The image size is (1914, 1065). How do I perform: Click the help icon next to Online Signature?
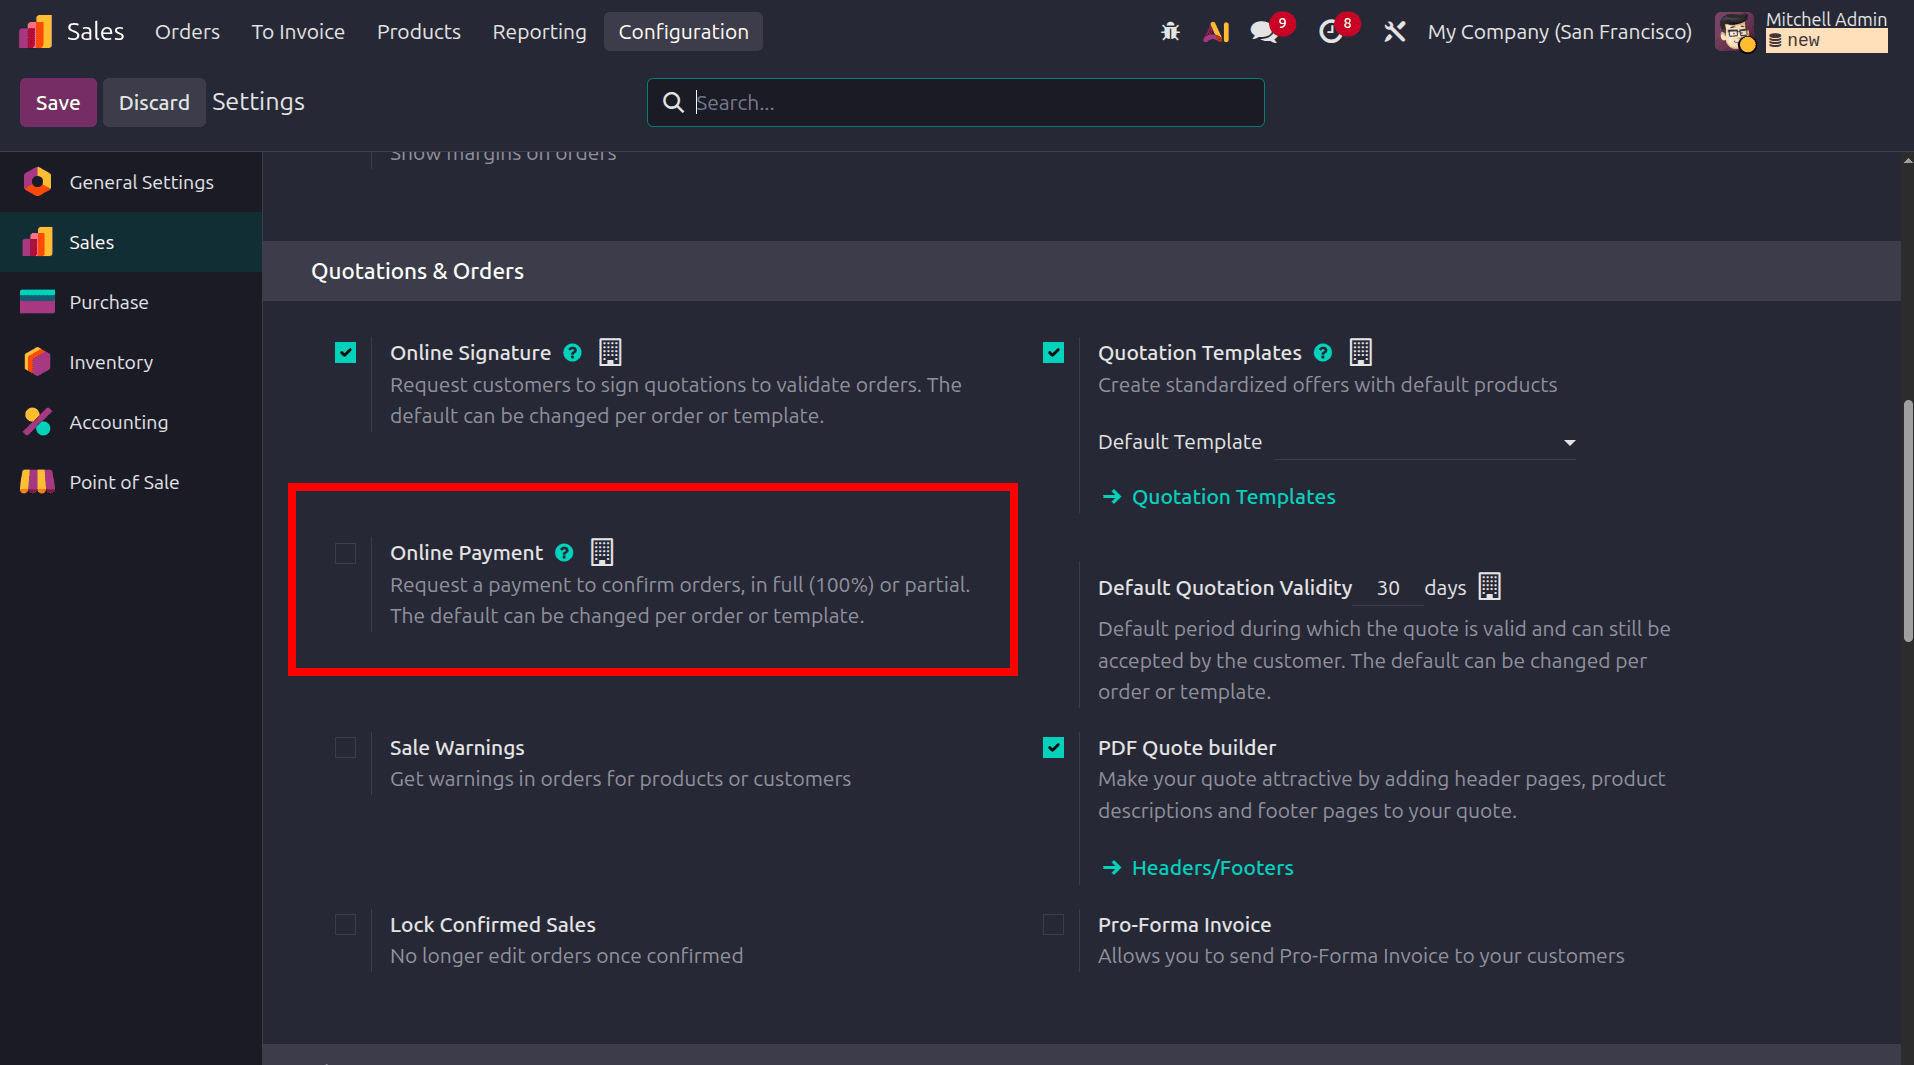click(572, 352)
